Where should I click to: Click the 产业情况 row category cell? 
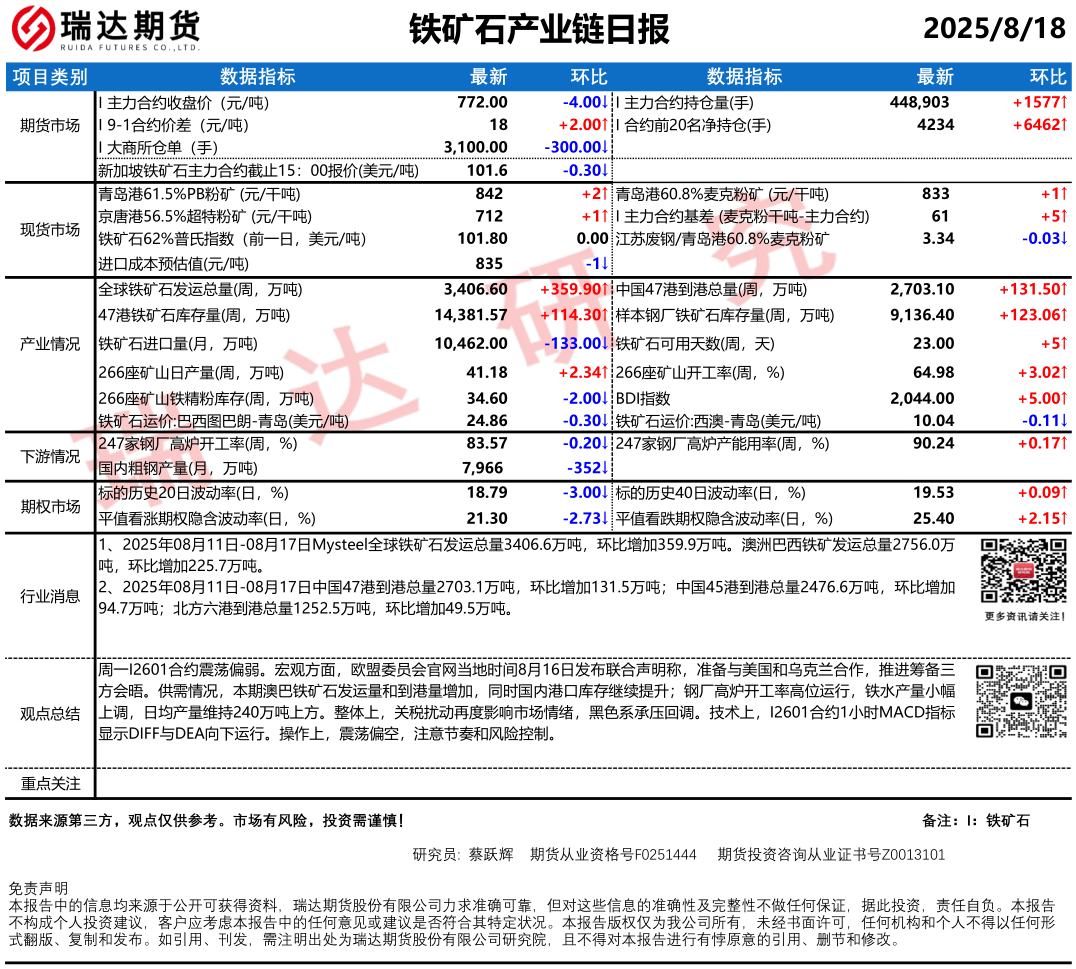(x=50, y=344)
